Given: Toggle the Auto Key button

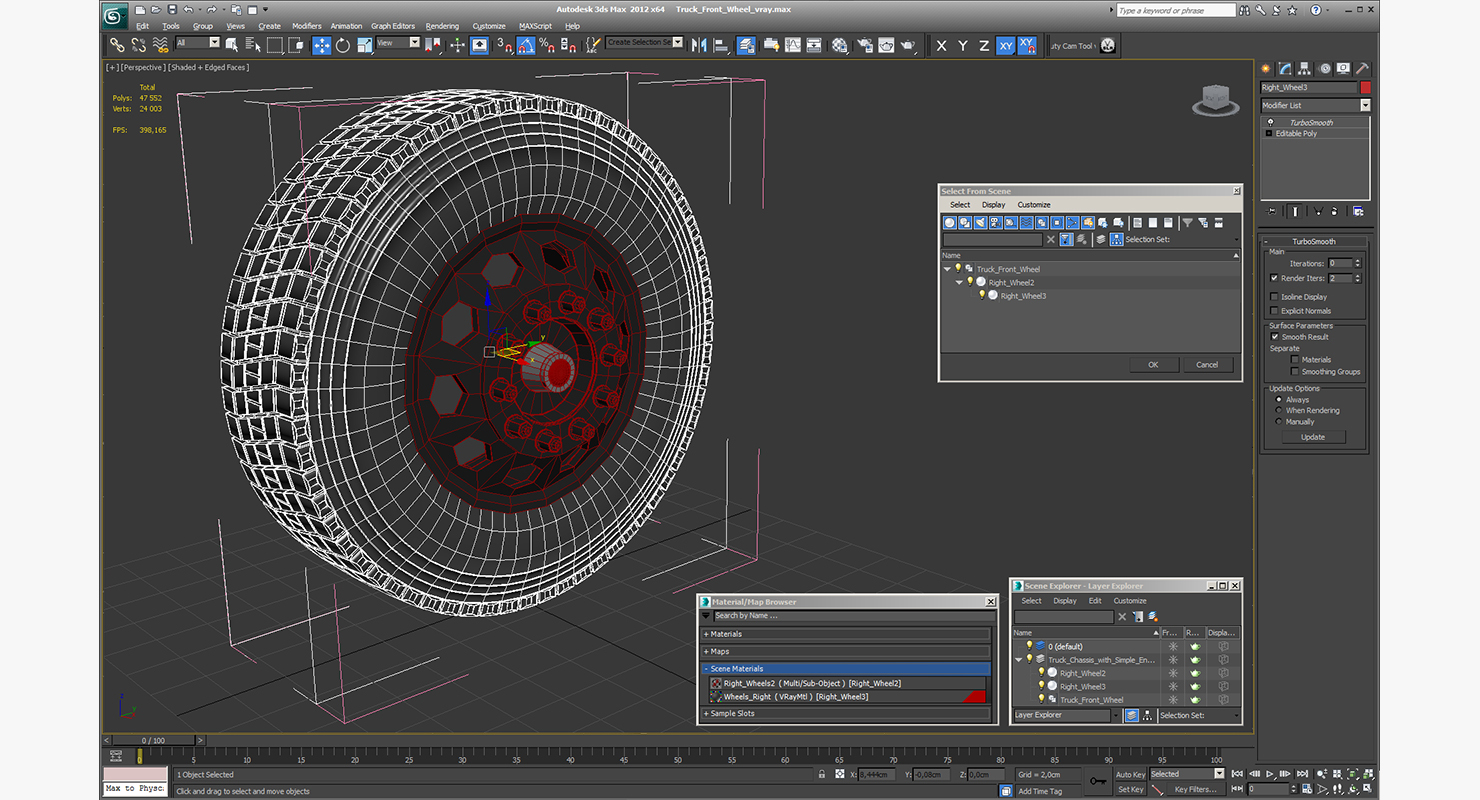Looking at the screenshot, I should [1130, 774].
